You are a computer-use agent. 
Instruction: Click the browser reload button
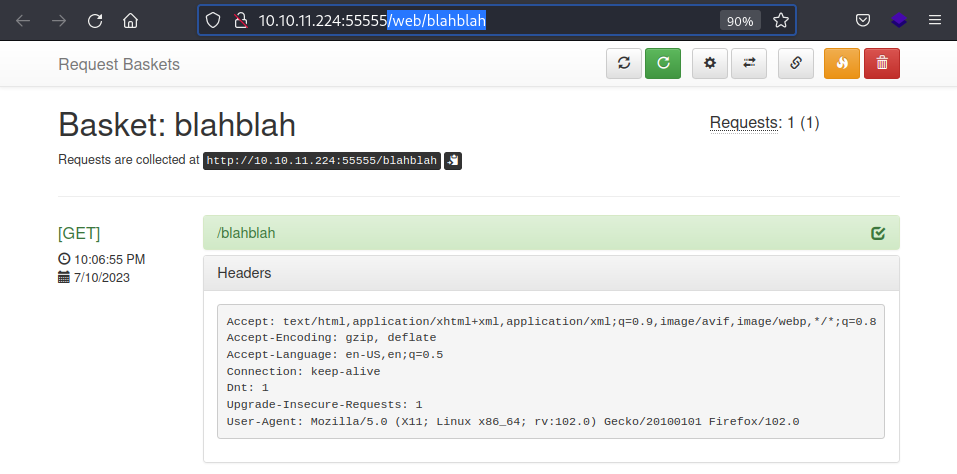pos(95,21)
